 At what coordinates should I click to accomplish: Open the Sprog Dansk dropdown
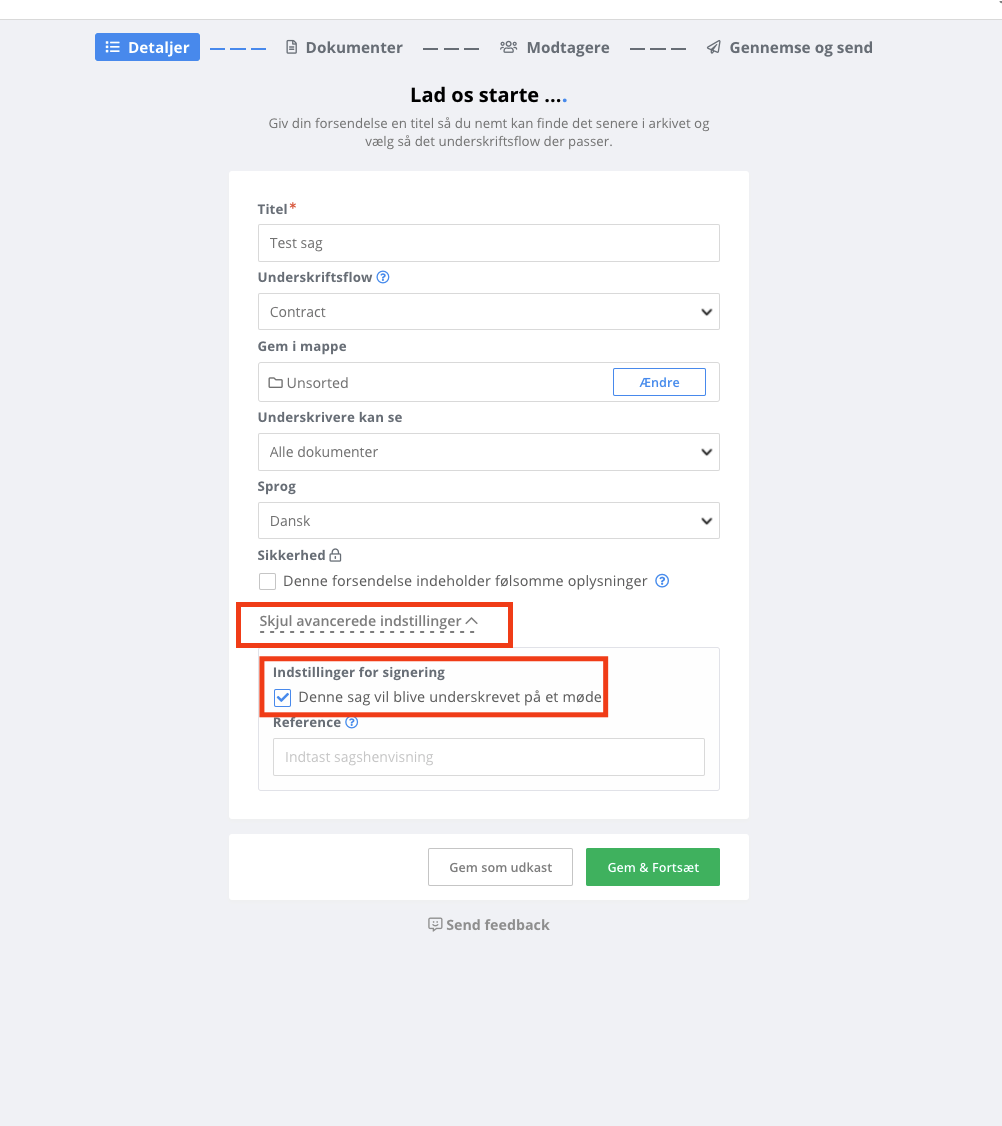(x=488, y=521)
